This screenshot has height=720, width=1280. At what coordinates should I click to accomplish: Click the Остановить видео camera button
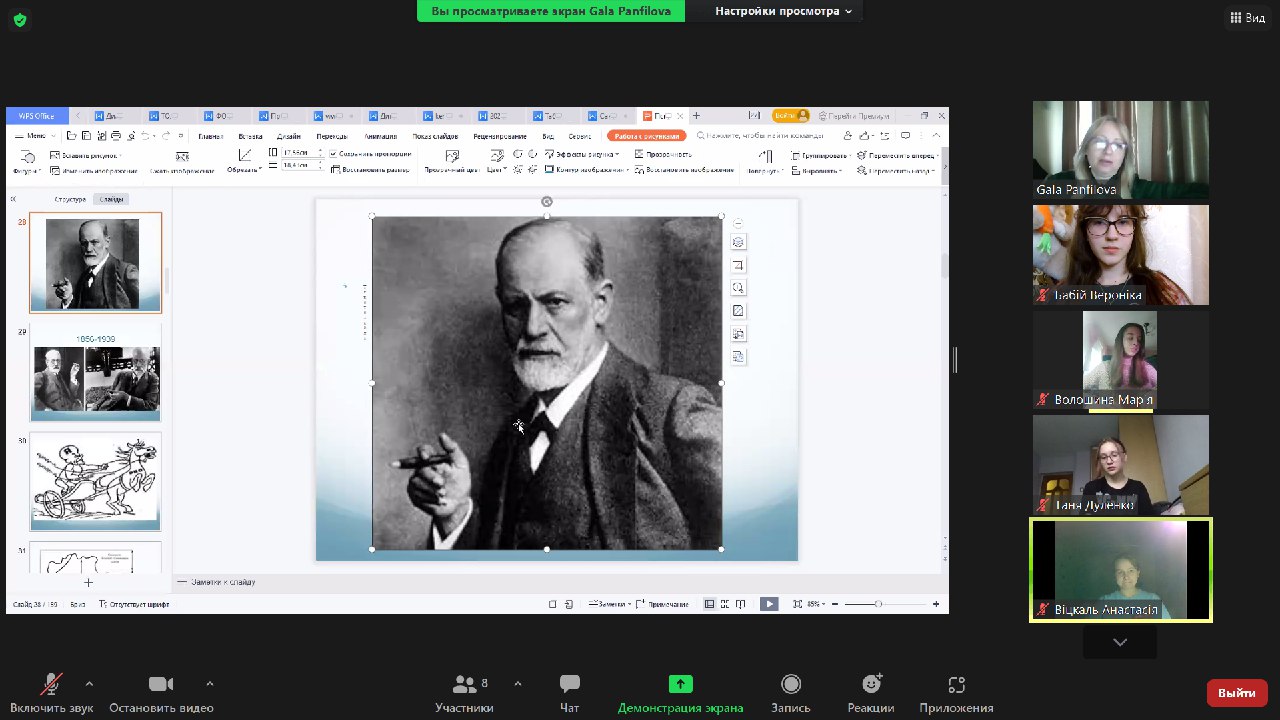pos(161,693)
